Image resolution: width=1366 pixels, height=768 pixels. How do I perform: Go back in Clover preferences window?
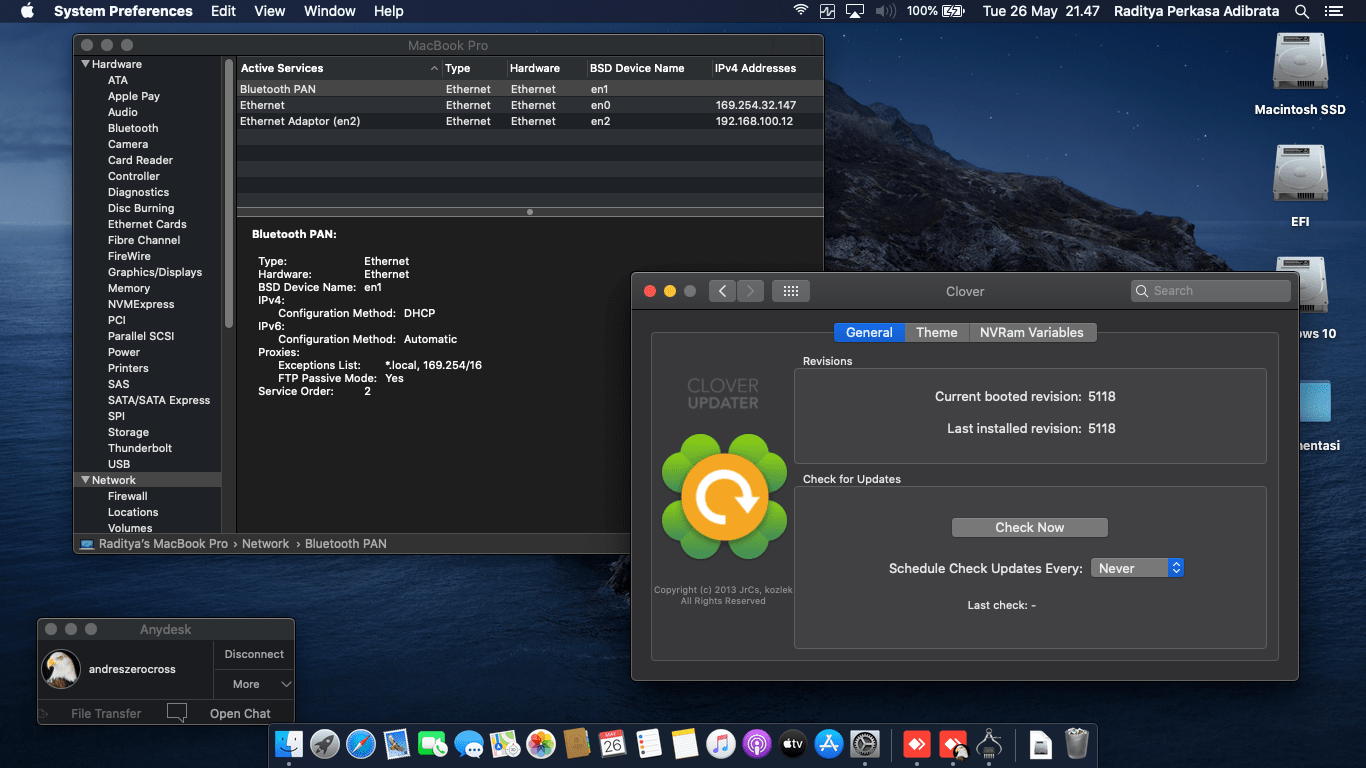723,291
